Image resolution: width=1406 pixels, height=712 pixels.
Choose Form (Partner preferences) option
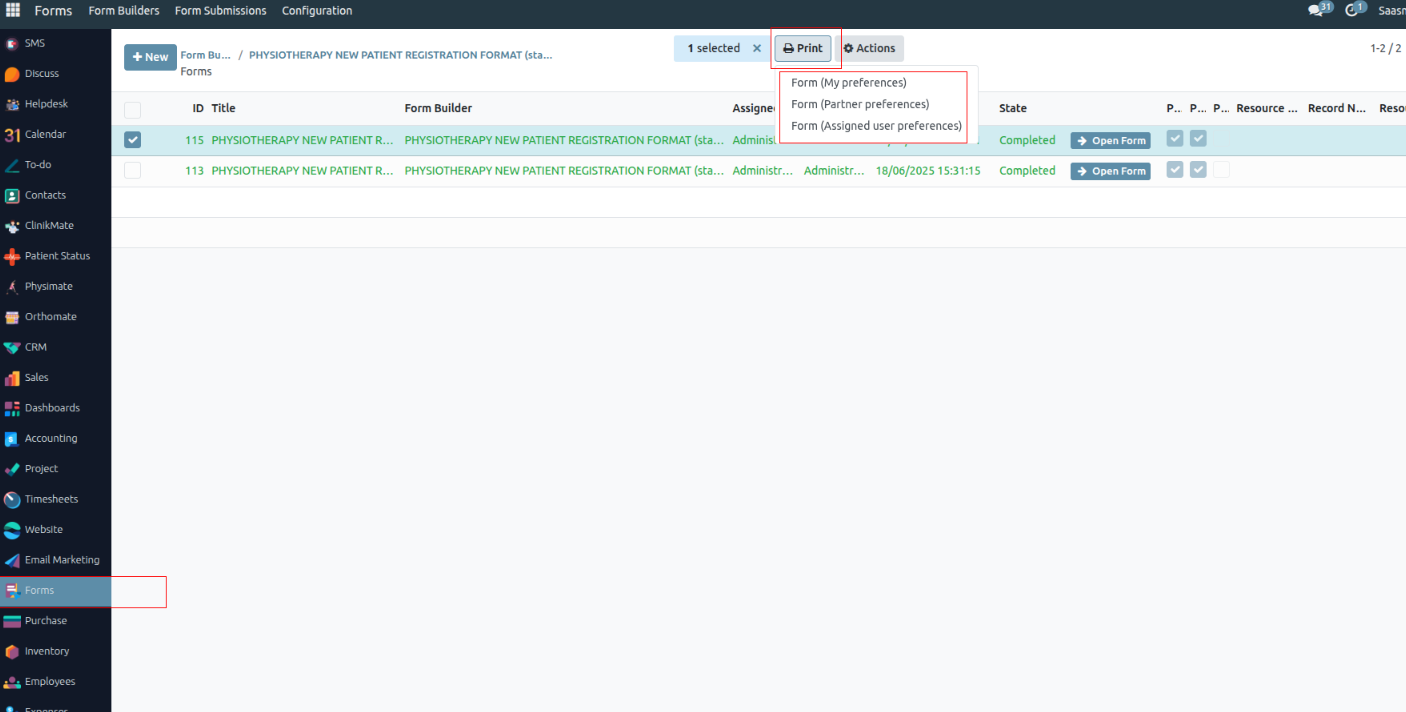[859, 104]
